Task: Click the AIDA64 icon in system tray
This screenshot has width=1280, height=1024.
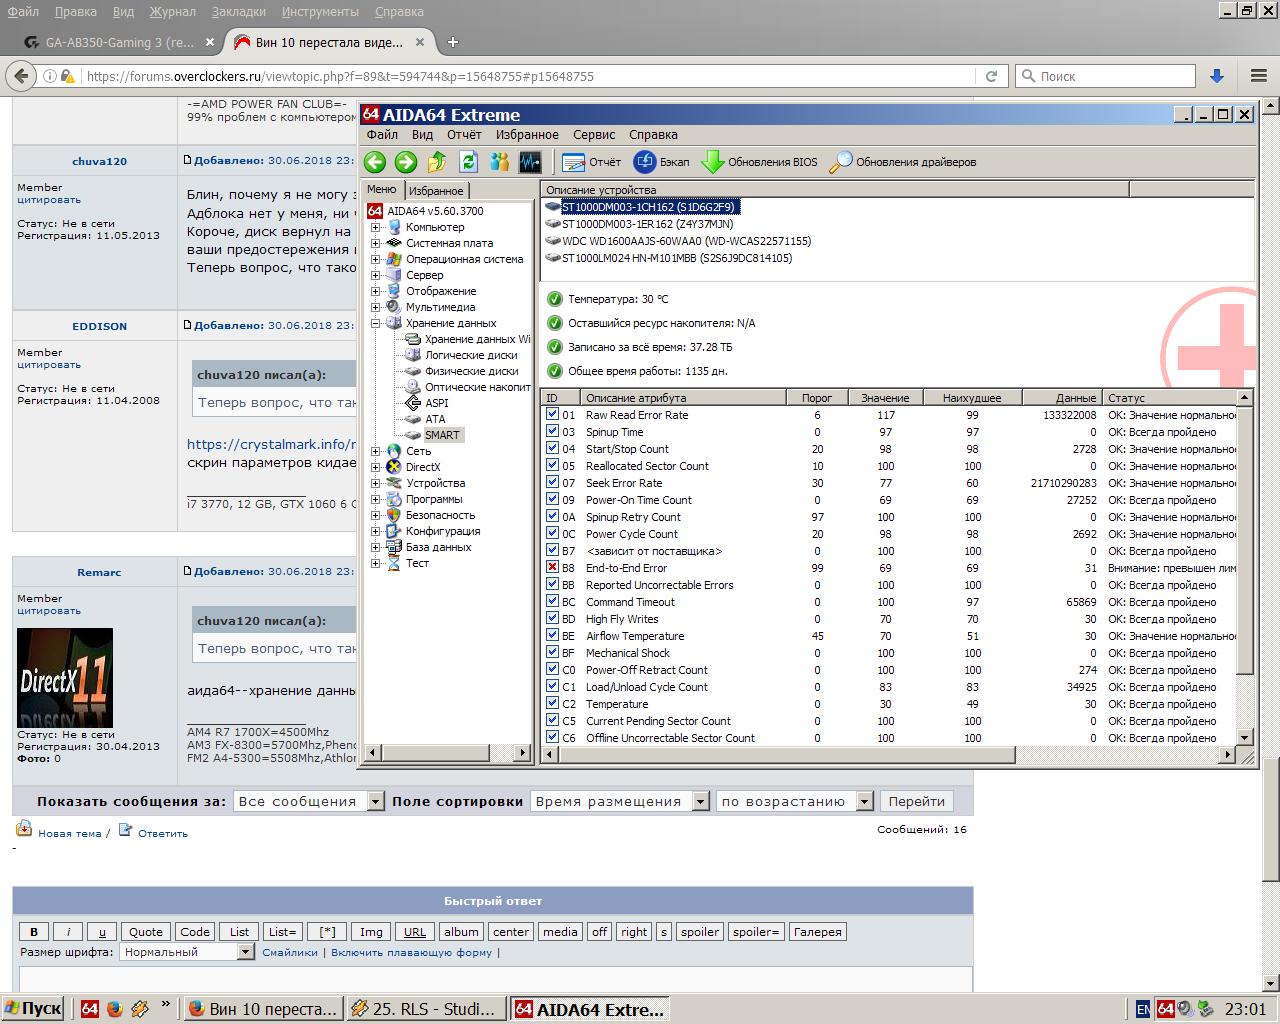Action: pyautogui.click(x=1165, y=1009)
